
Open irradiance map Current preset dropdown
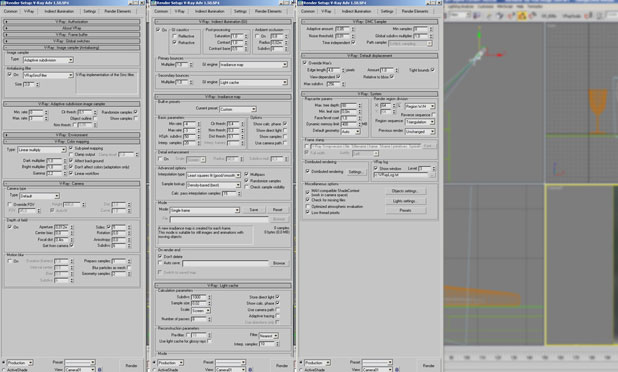click(x=238, y=109)
